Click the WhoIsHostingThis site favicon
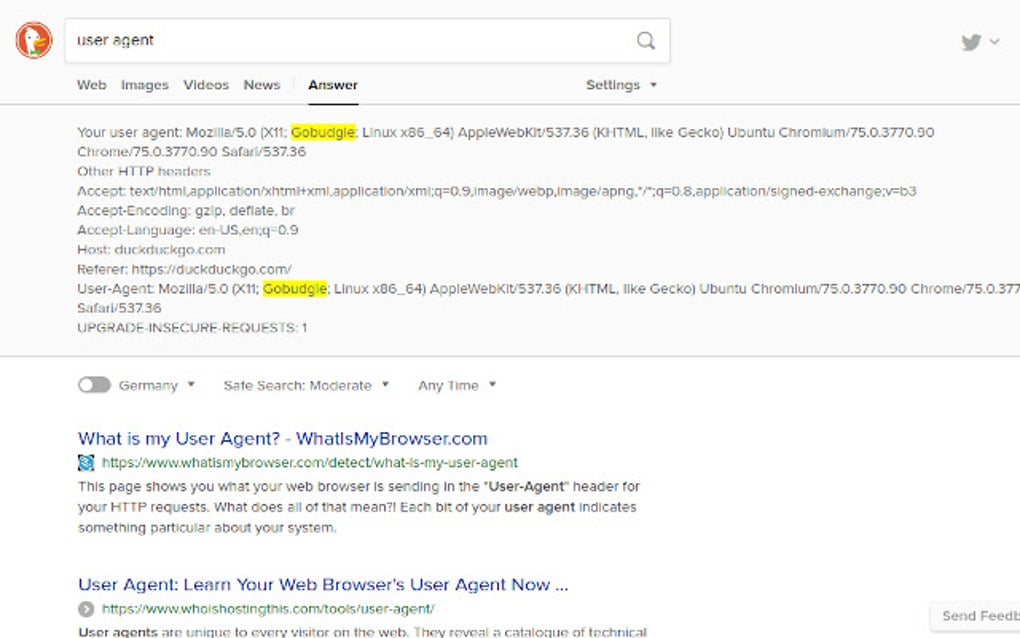The image size is (1020, 638). 85,608
